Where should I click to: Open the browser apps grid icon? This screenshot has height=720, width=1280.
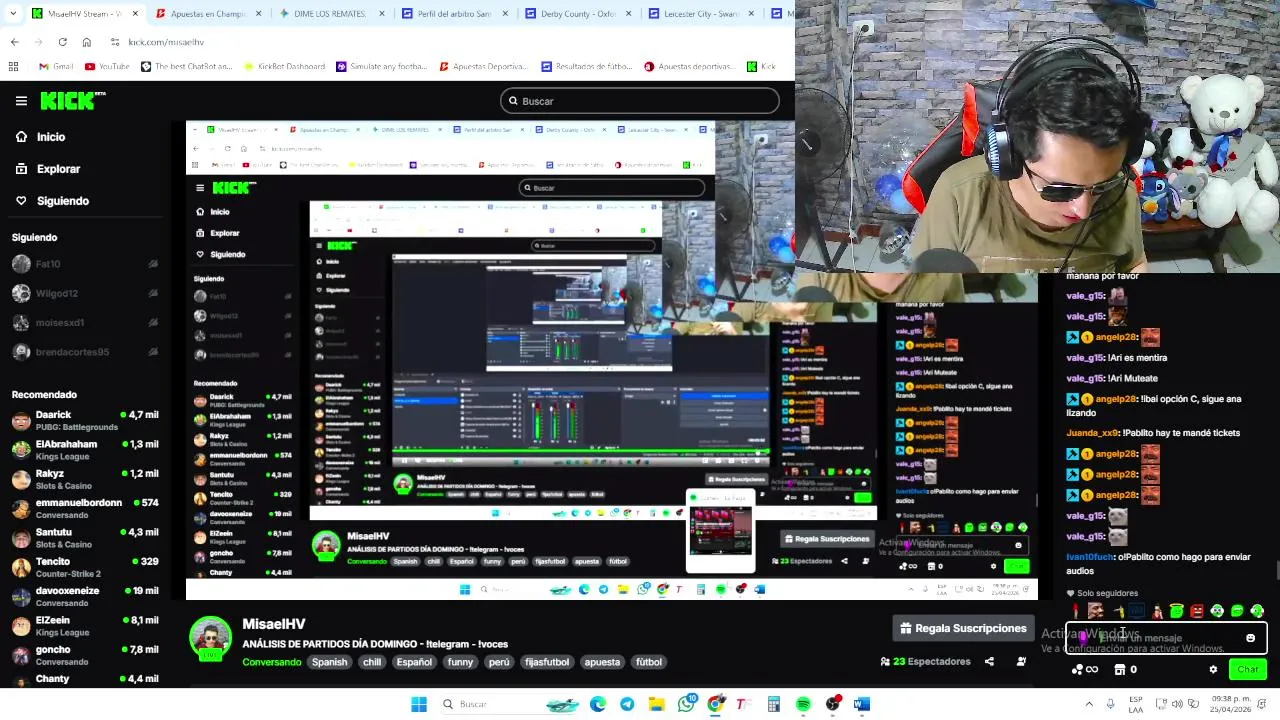tap(13, 67)
